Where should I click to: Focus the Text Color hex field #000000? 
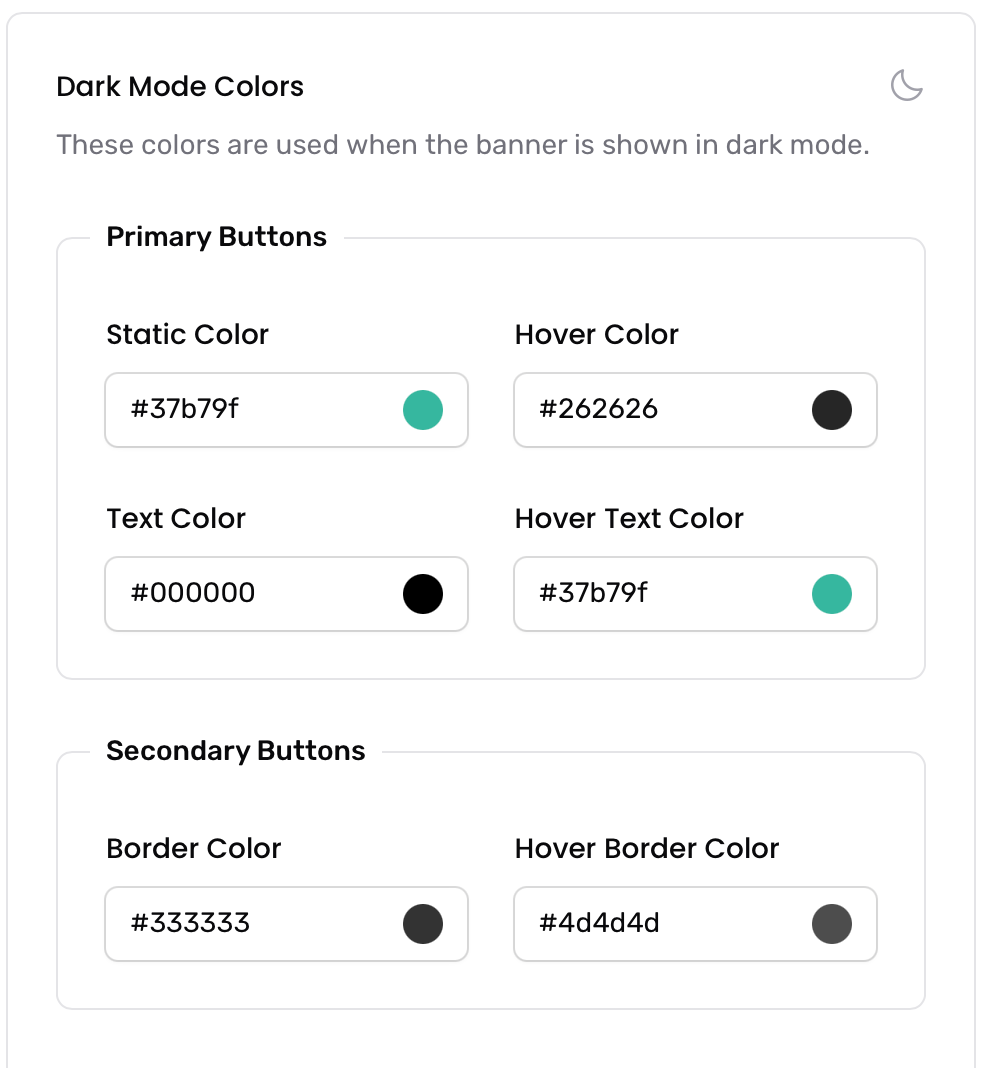(x=286, y=594)
